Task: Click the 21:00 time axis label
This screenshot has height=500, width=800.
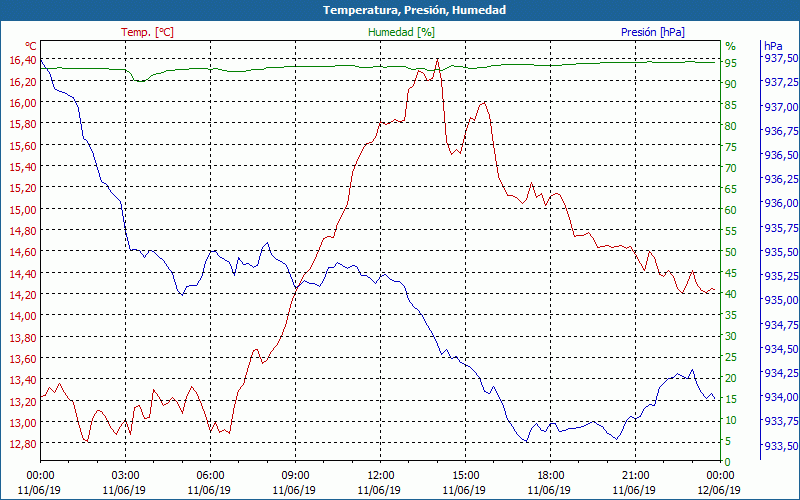Action: point(635,476)
